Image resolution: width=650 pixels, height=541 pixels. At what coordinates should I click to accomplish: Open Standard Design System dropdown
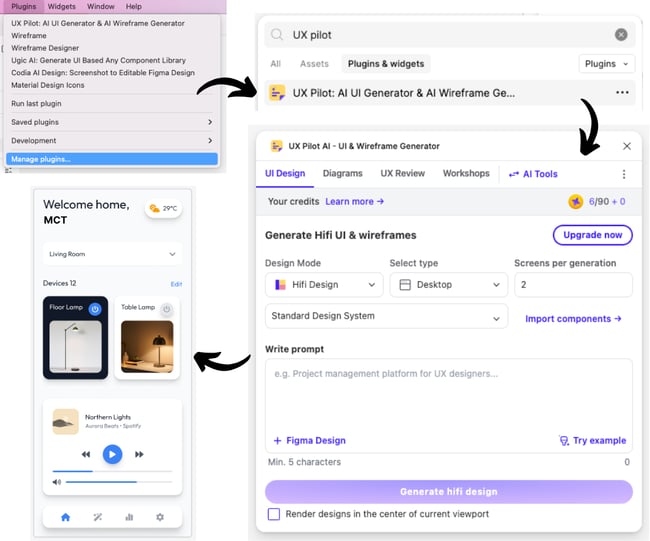[x=386, y=316]
